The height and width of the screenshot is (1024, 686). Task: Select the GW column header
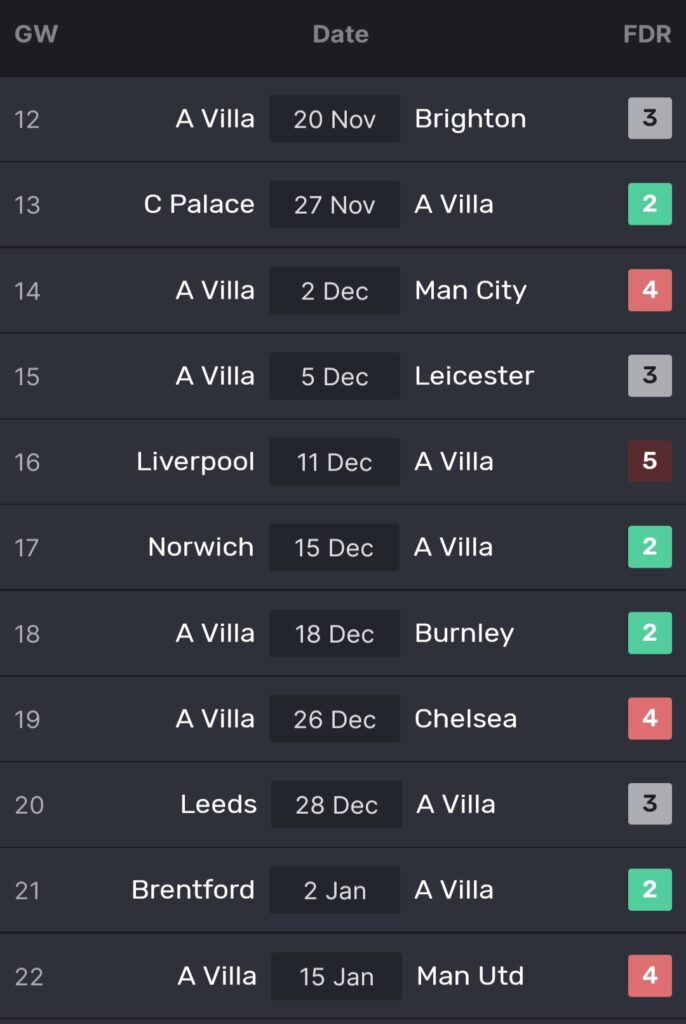click(36, 34)
